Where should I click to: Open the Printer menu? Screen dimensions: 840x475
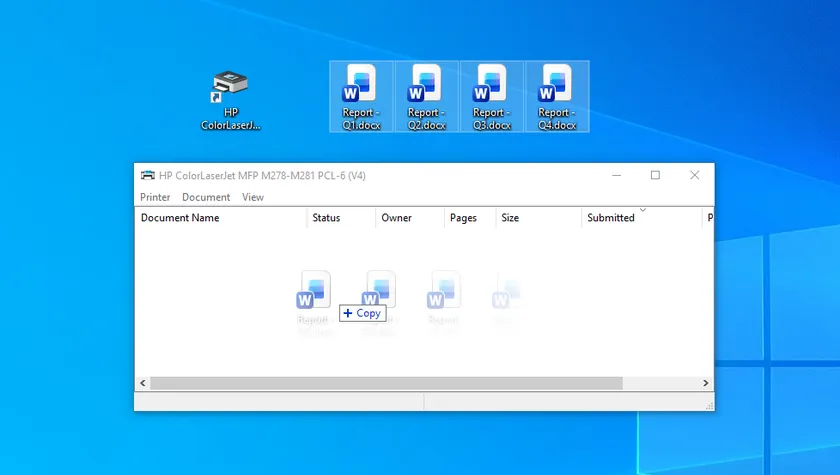(155, 197)
